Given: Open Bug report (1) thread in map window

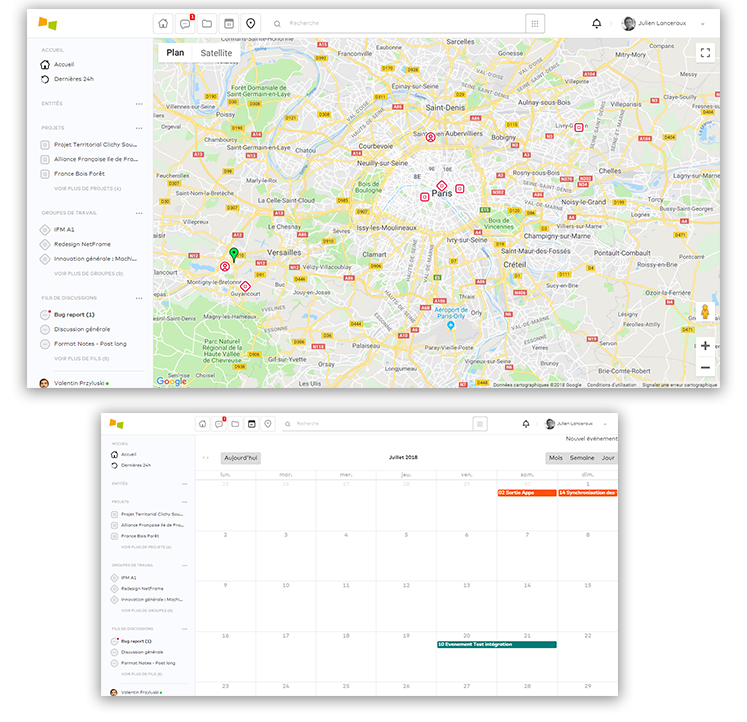Looking at the screenshot, I should click(x=68, y=315).
